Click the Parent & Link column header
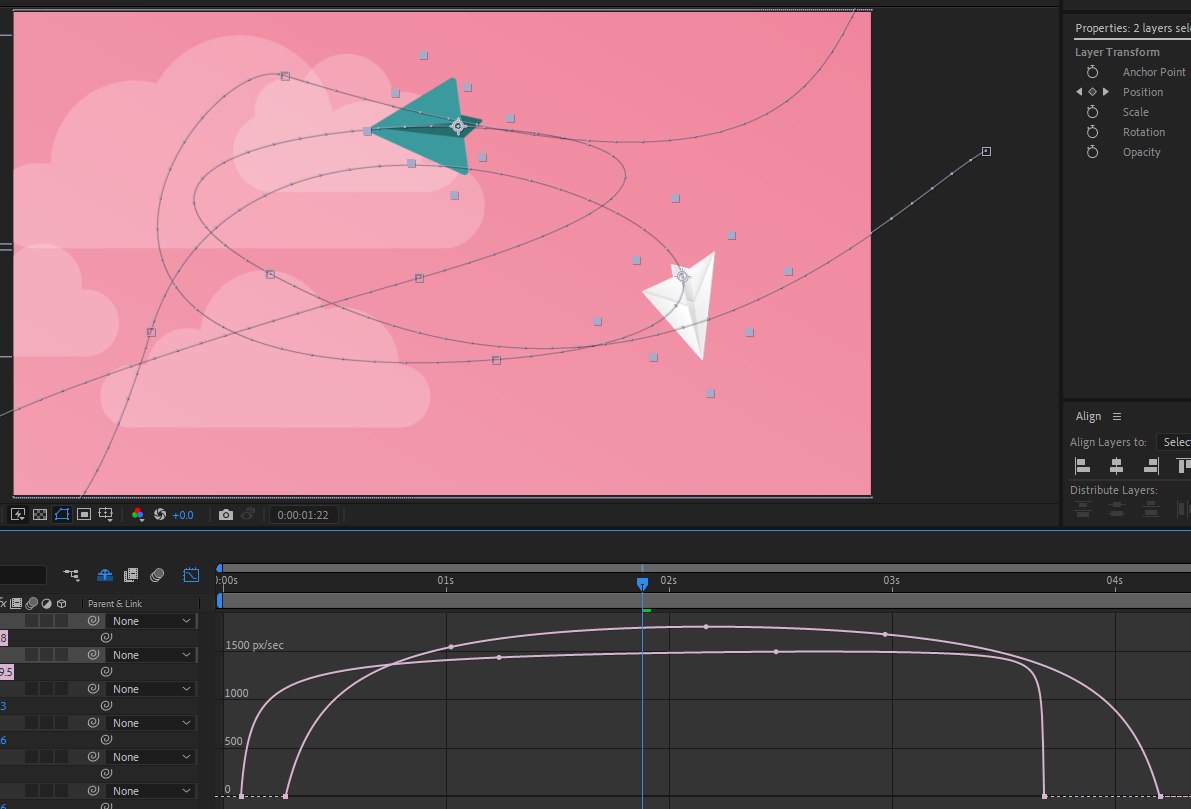This screenshot has height=809, width=1191. 115,604
